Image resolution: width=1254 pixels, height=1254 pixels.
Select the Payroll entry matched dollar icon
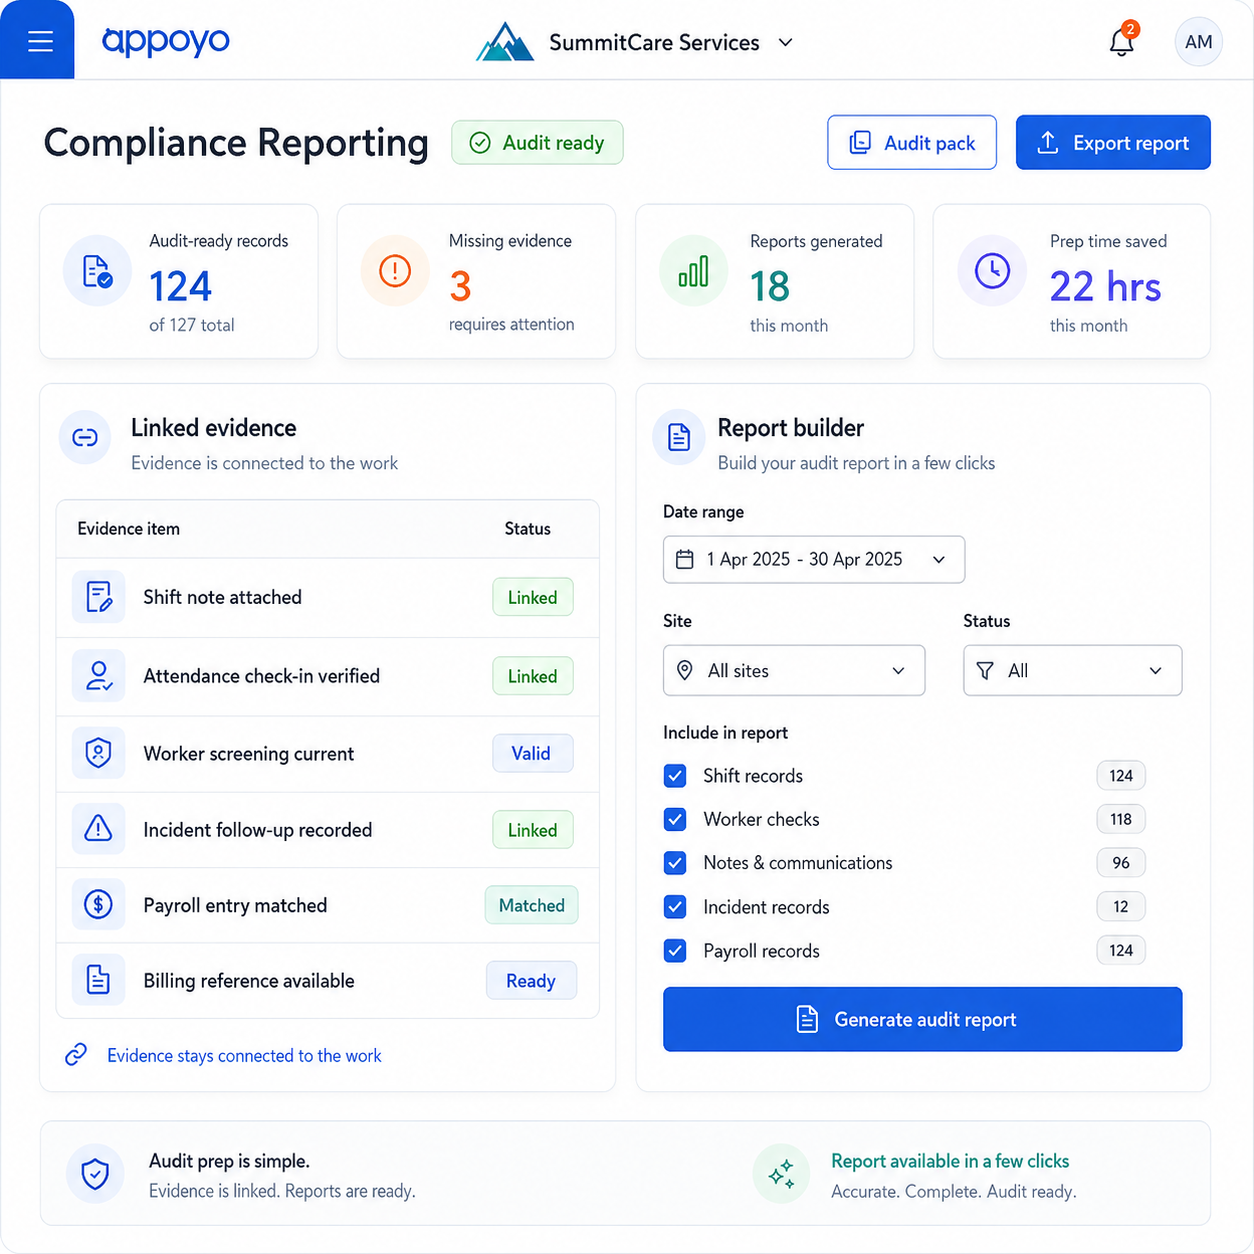pos(98,905)
